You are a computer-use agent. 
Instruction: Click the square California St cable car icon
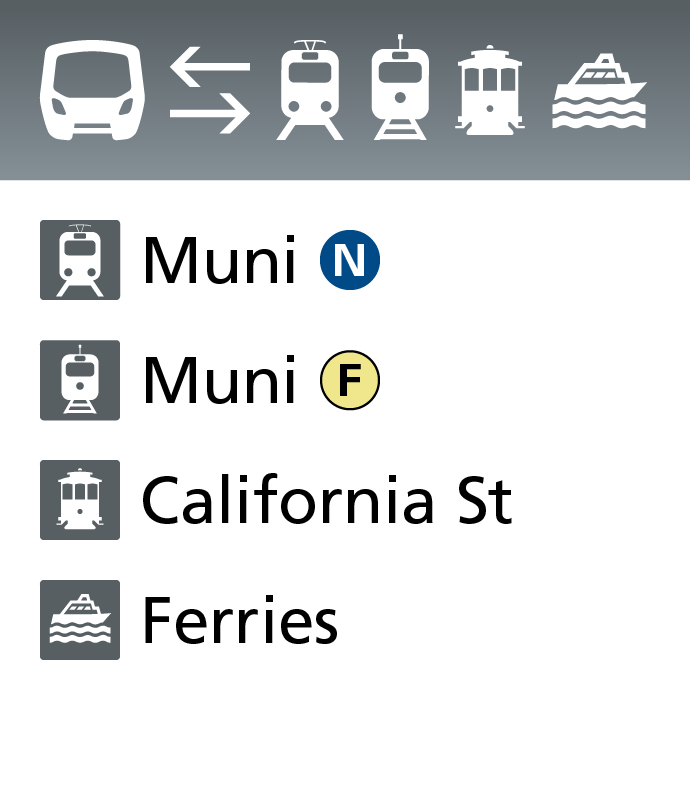click(x=80, y=500)
